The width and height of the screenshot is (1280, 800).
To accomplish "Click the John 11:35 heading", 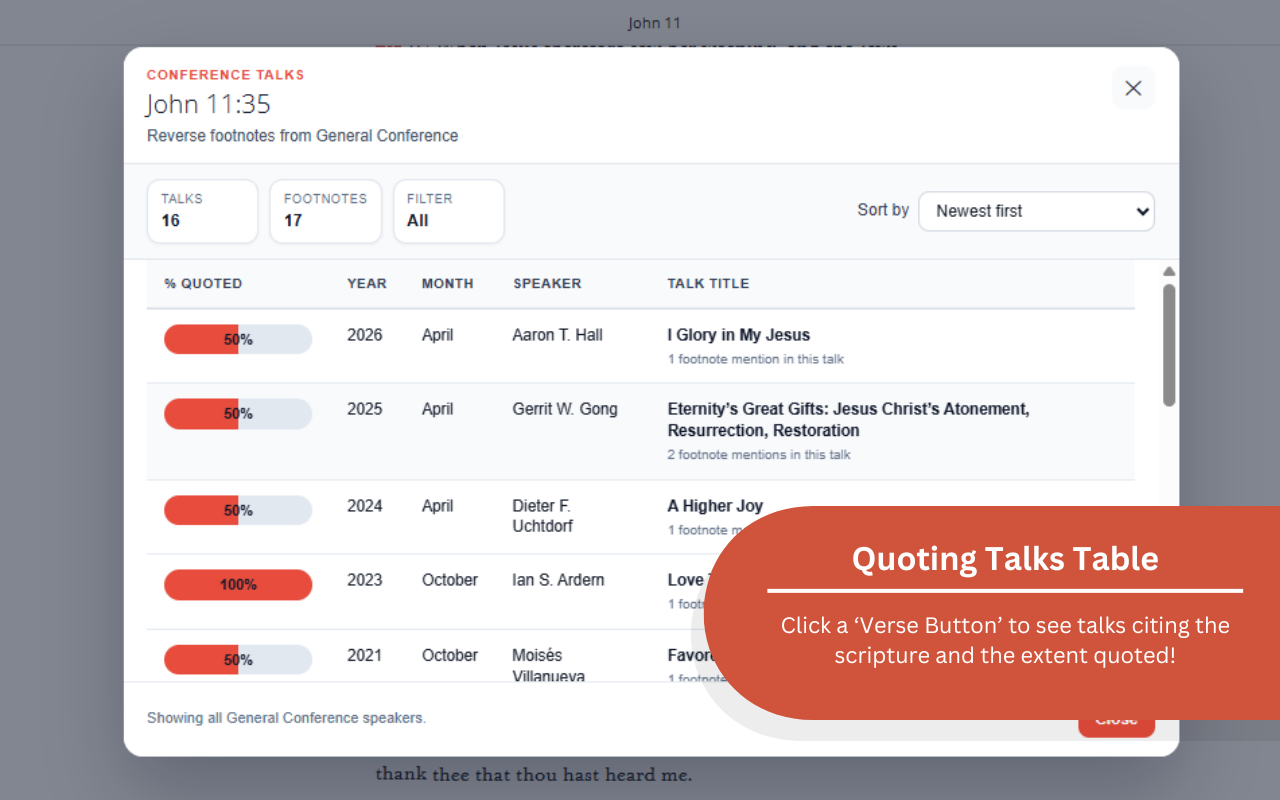I will click(208, 104).
